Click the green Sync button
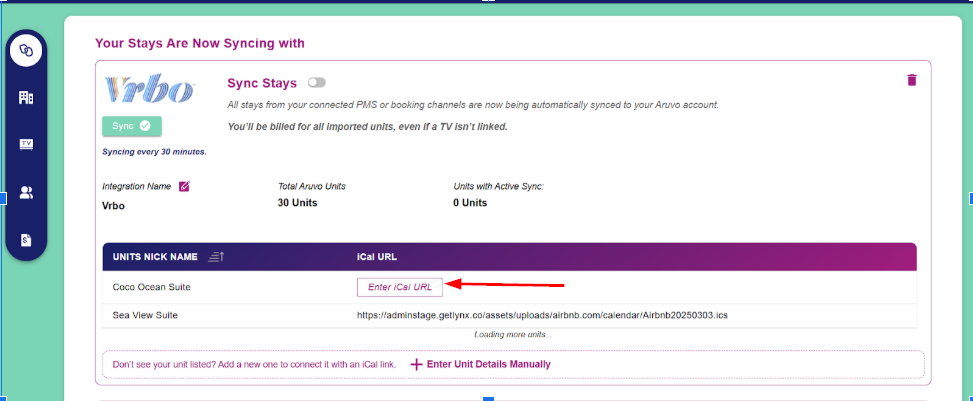This screenshot has width=973, height=401. [132, 126]
